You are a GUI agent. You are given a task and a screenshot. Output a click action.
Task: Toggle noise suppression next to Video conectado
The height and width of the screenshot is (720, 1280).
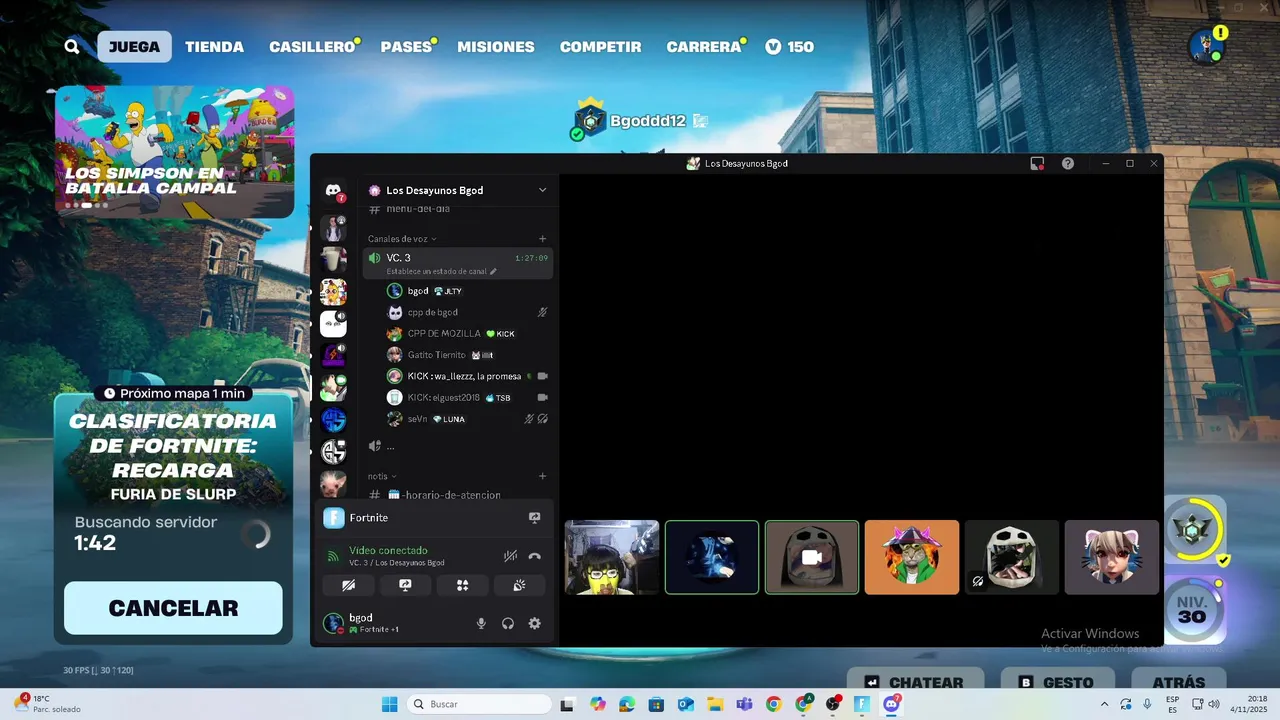510,556
